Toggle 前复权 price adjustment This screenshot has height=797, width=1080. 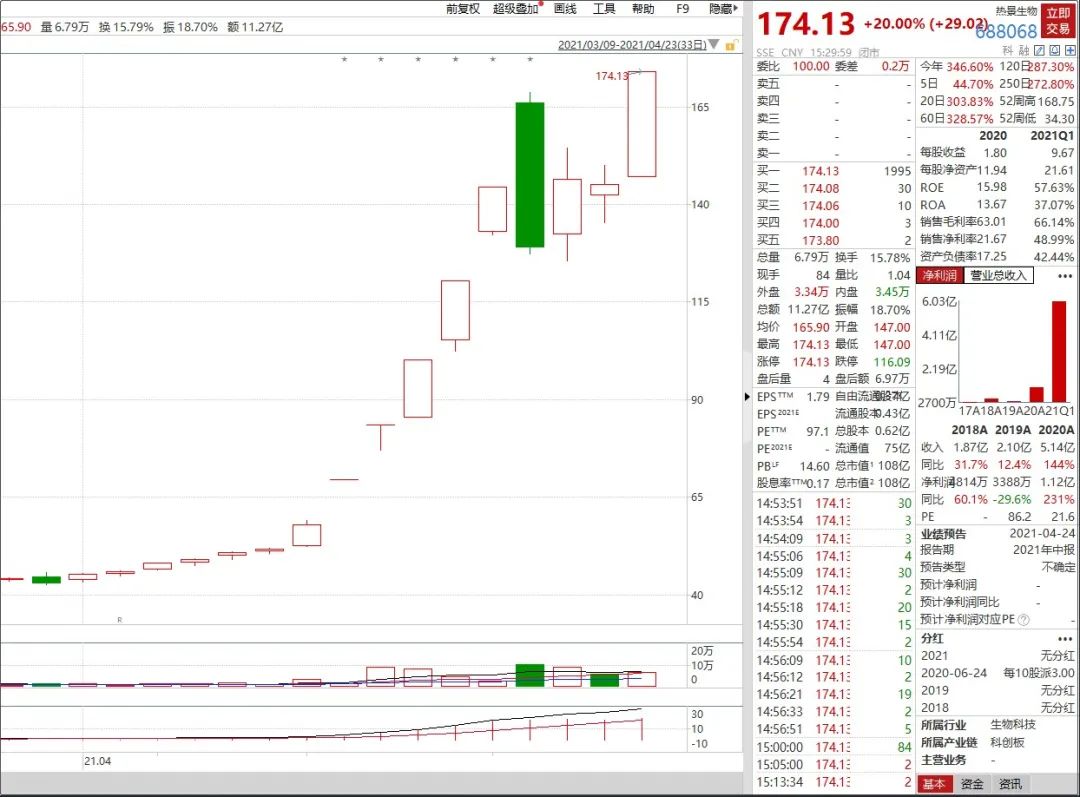coord(462,9)
